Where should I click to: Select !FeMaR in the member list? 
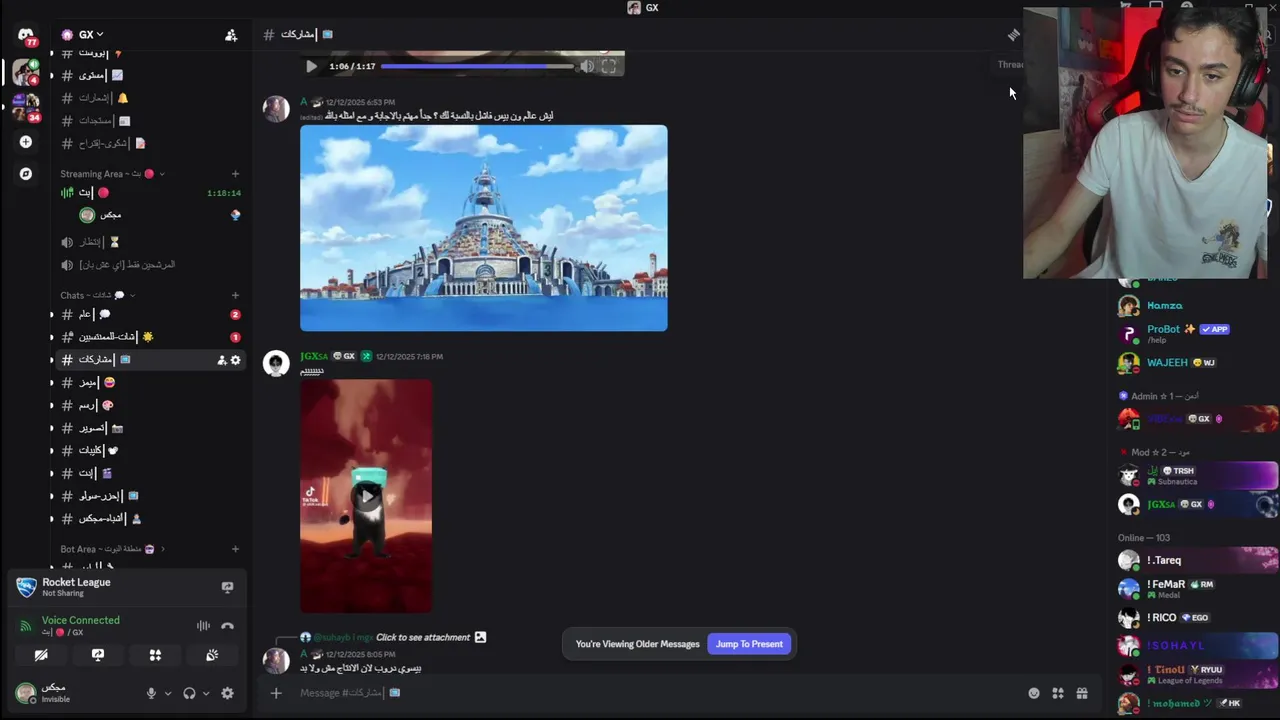click(1197, 589)
